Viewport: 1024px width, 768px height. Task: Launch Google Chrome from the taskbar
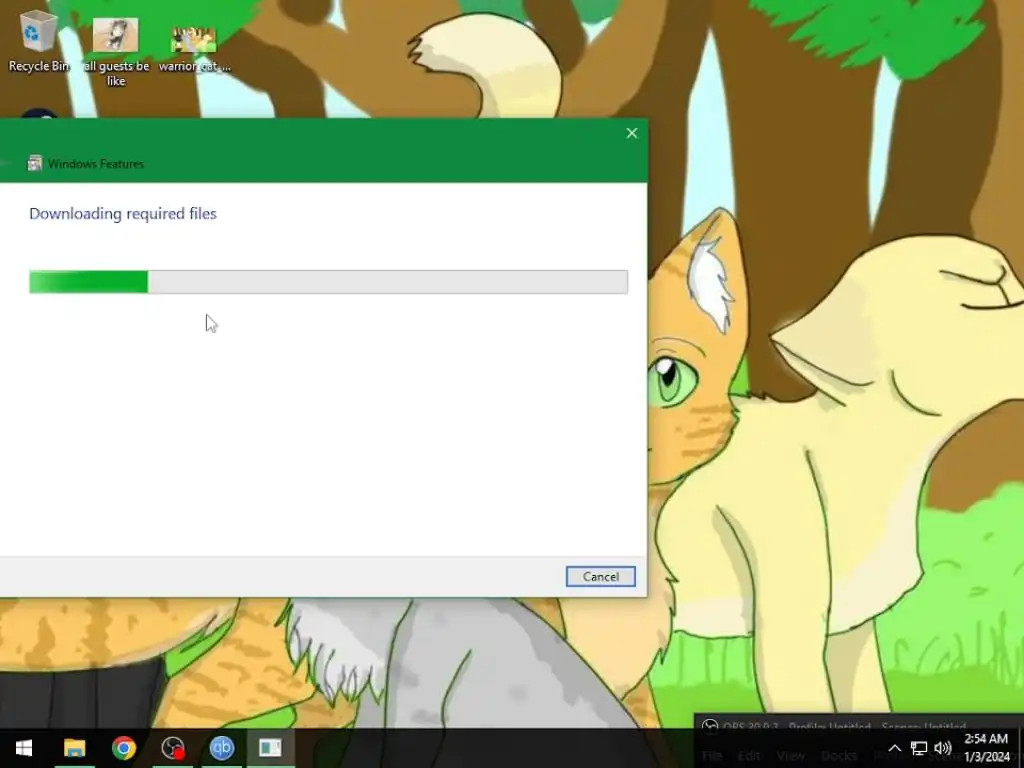pyautogui.click(x=123, y=748)
